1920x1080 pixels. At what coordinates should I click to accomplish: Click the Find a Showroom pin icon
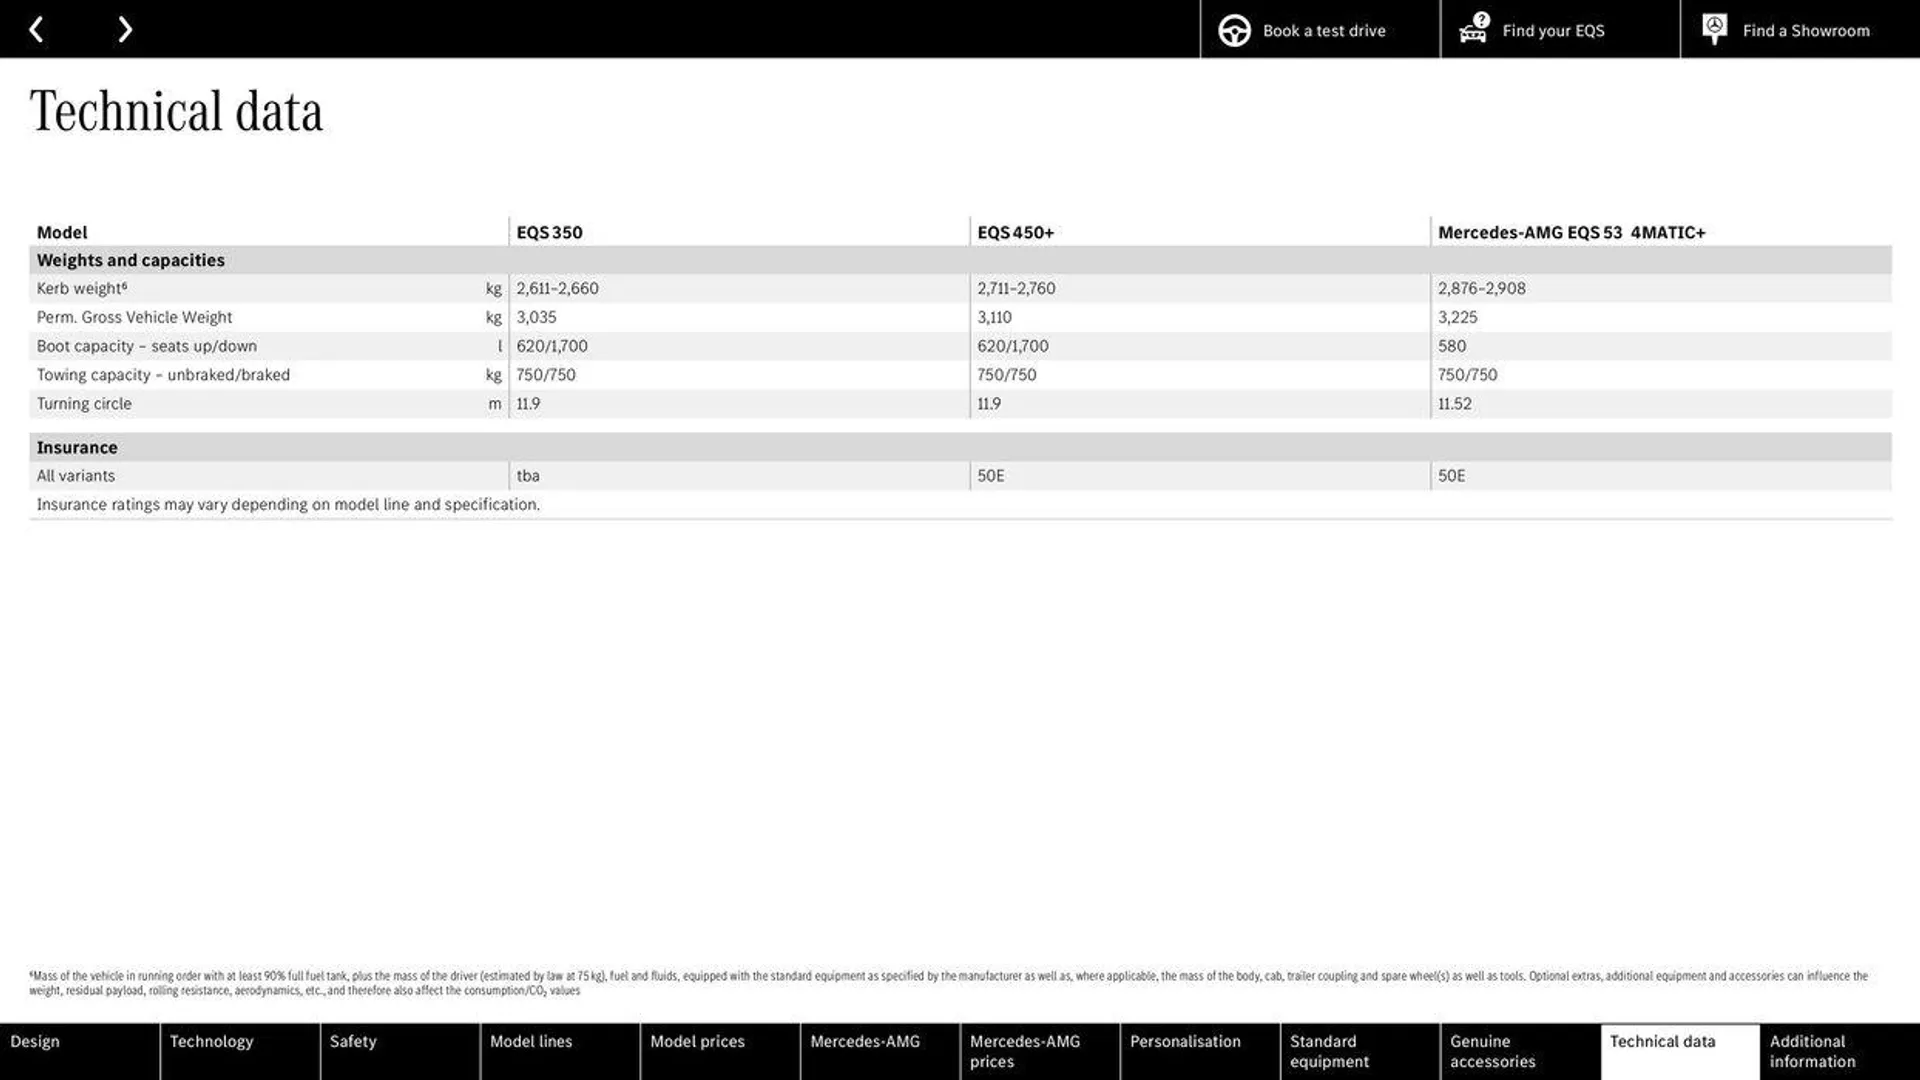click(x=1714, y=29)
